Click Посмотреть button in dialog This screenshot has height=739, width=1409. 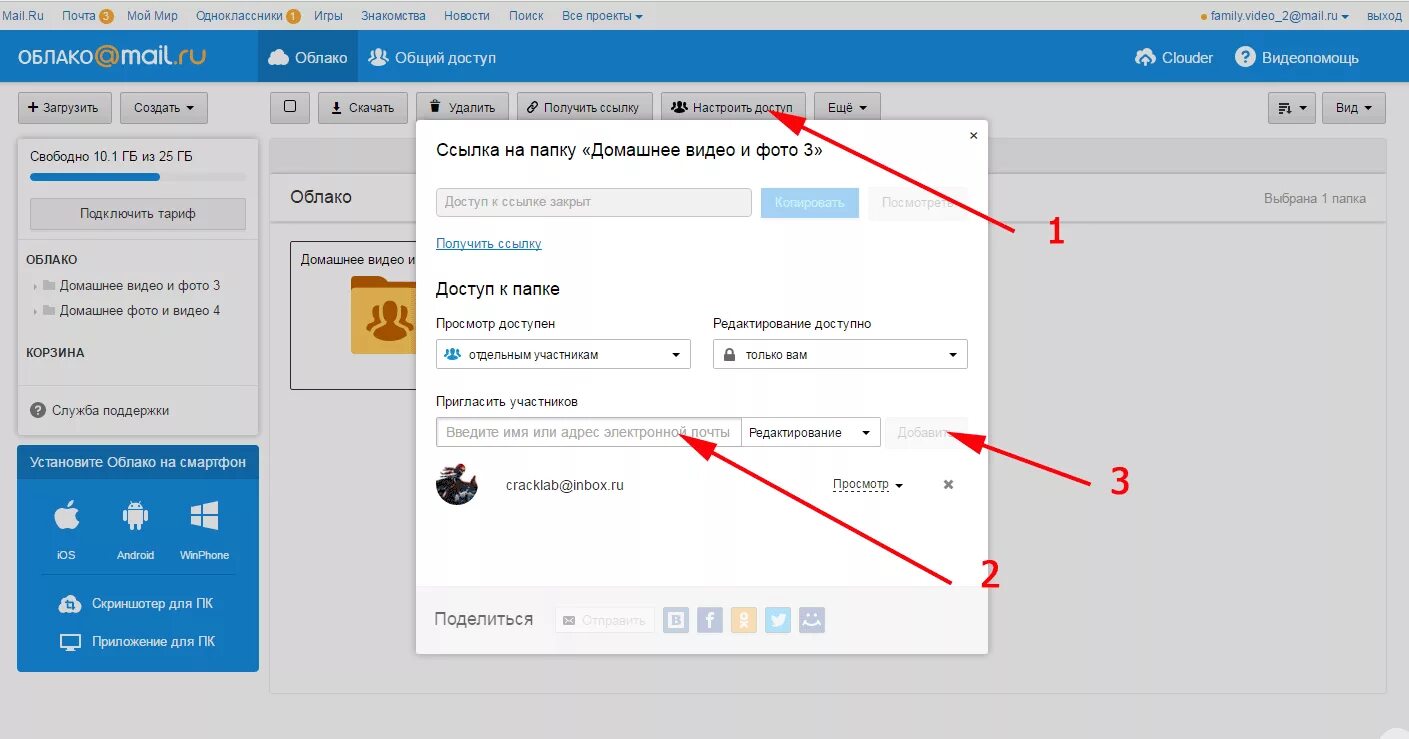click(917, 202)
